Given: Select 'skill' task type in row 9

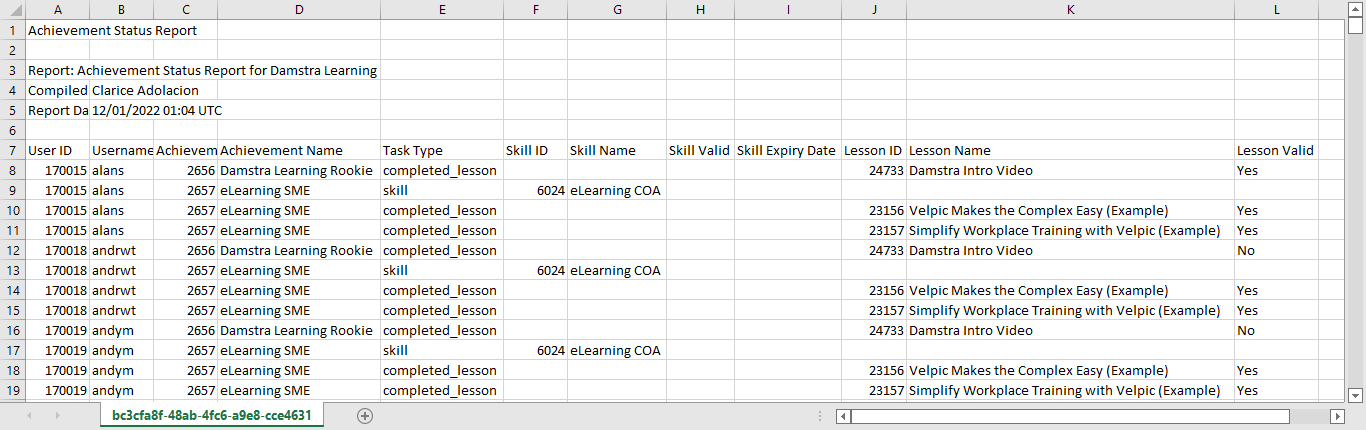Looking at the screenshot, I should (441, 190).
